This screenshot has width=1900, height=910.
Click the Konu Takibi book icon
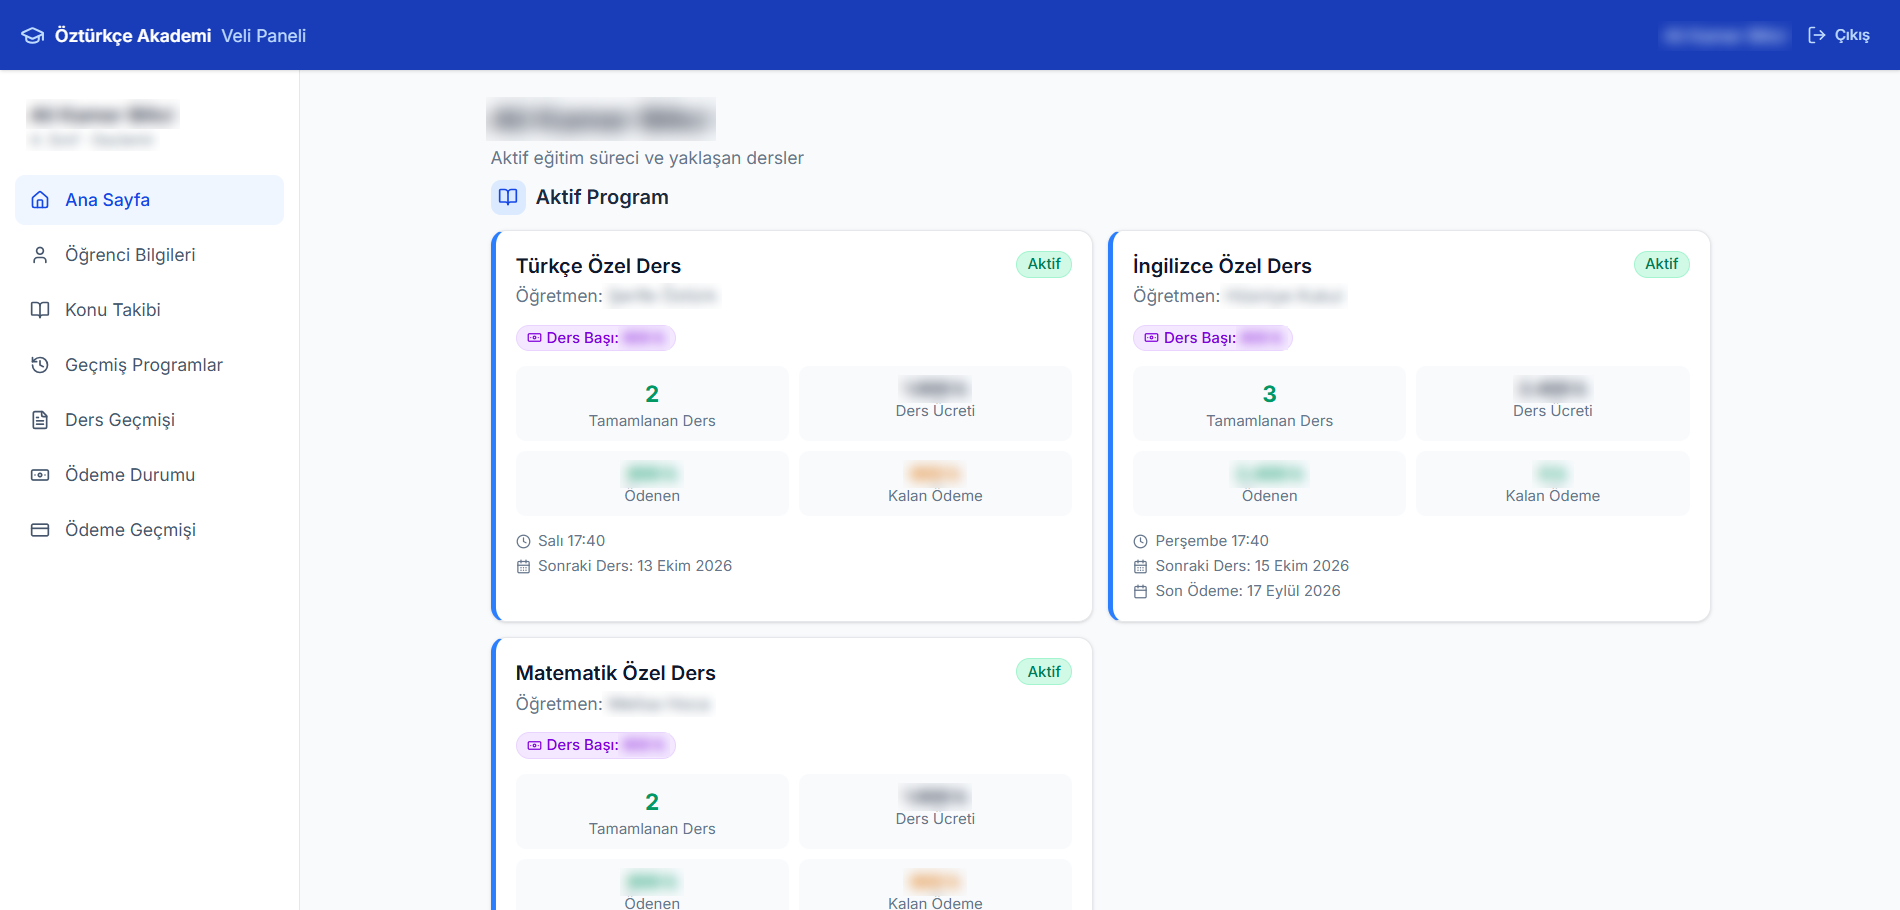click(40, 310)
